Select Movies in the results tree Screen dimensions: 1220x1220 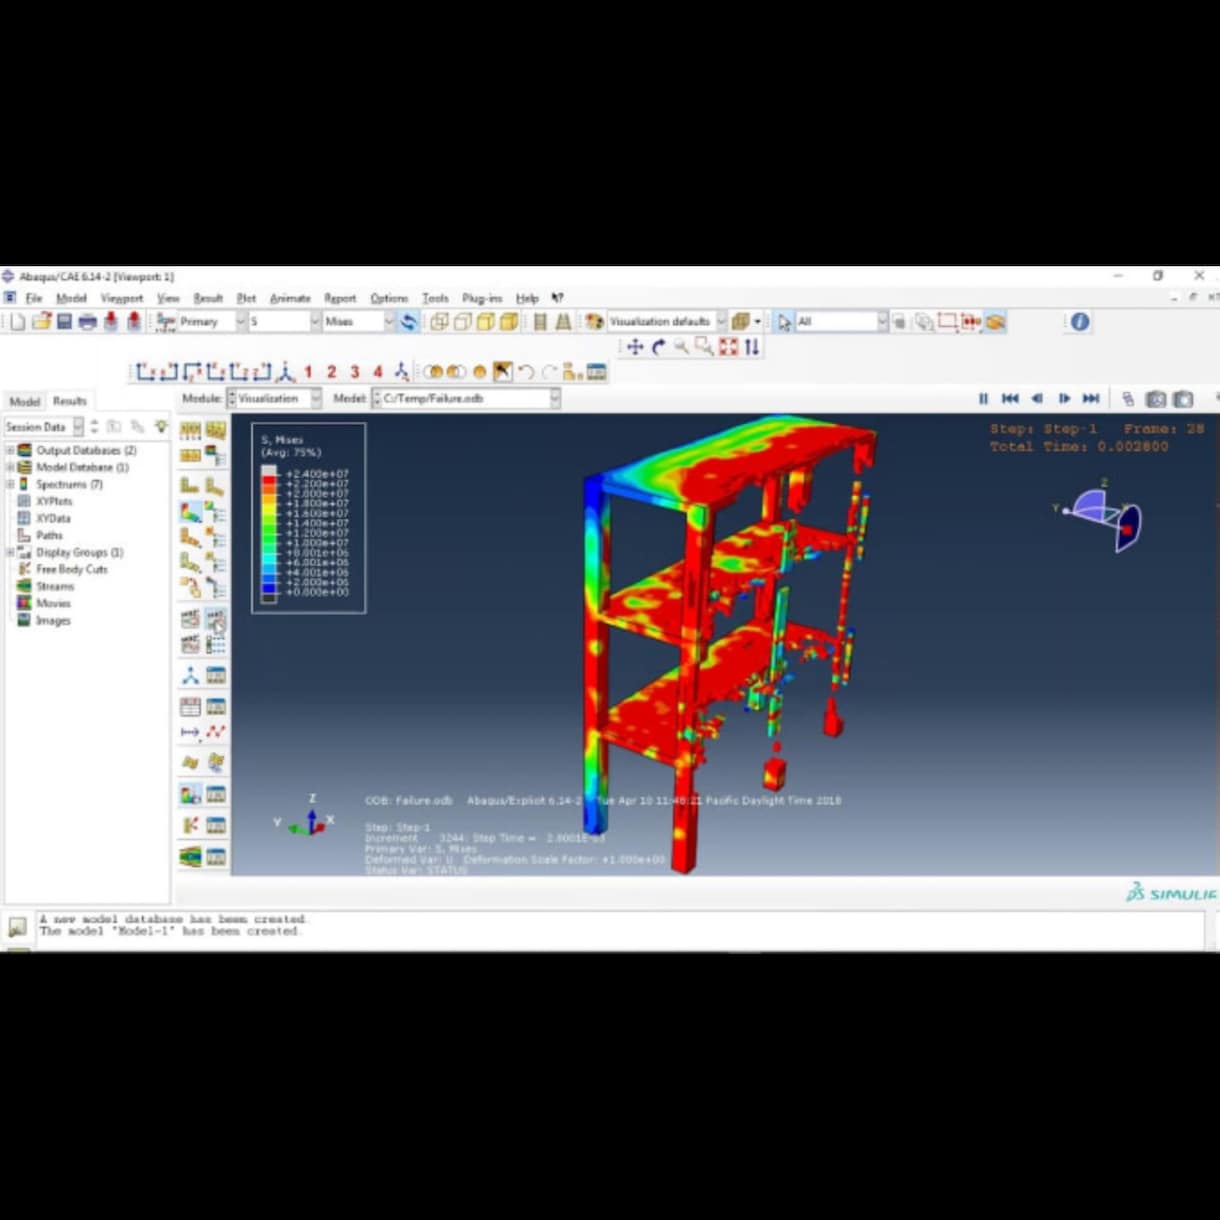pyautogui.click(x=53, y=604)
